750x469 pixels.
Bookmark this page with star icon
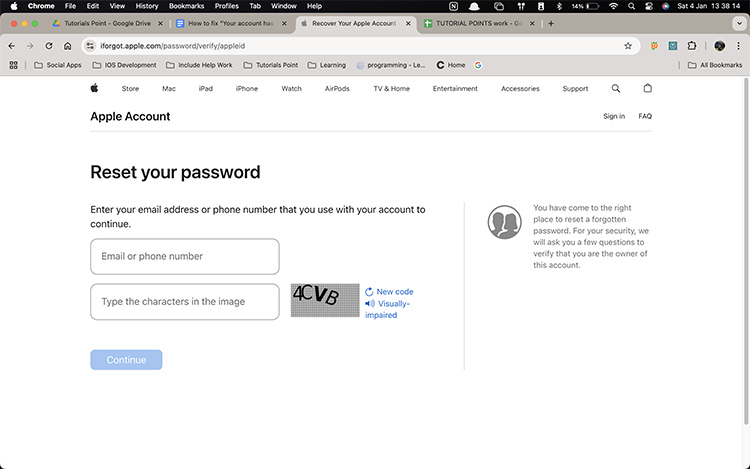click(628, 46)
